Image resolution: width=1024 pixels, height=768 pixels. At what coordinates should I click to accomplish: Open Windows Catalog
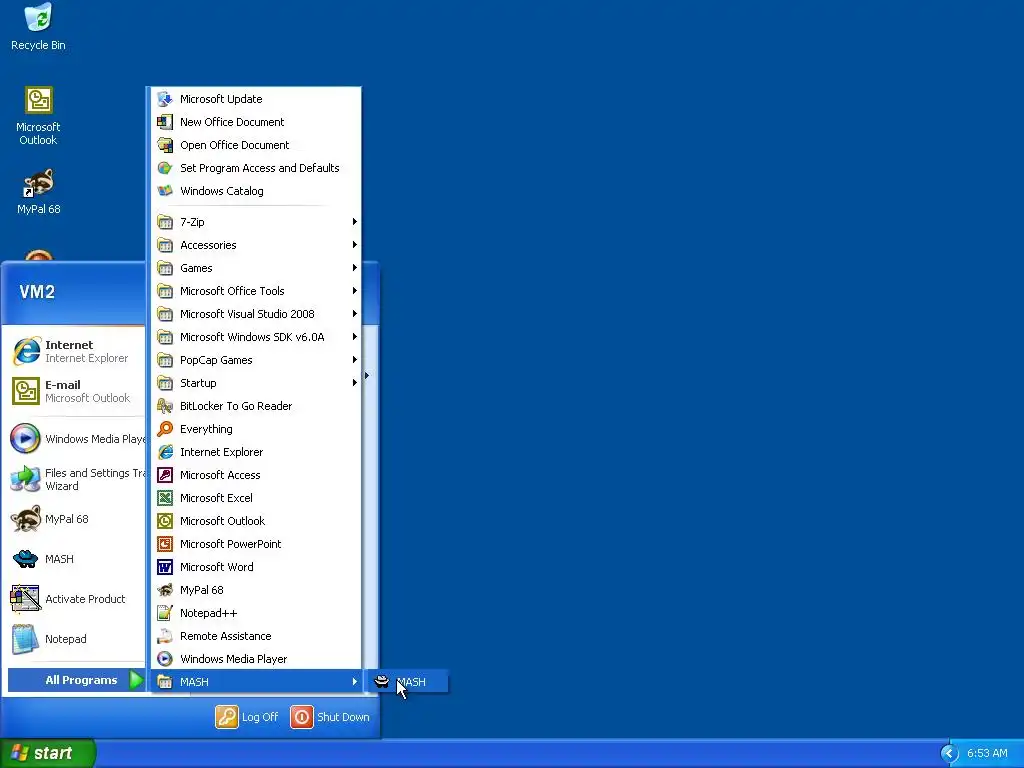(256, 191)
